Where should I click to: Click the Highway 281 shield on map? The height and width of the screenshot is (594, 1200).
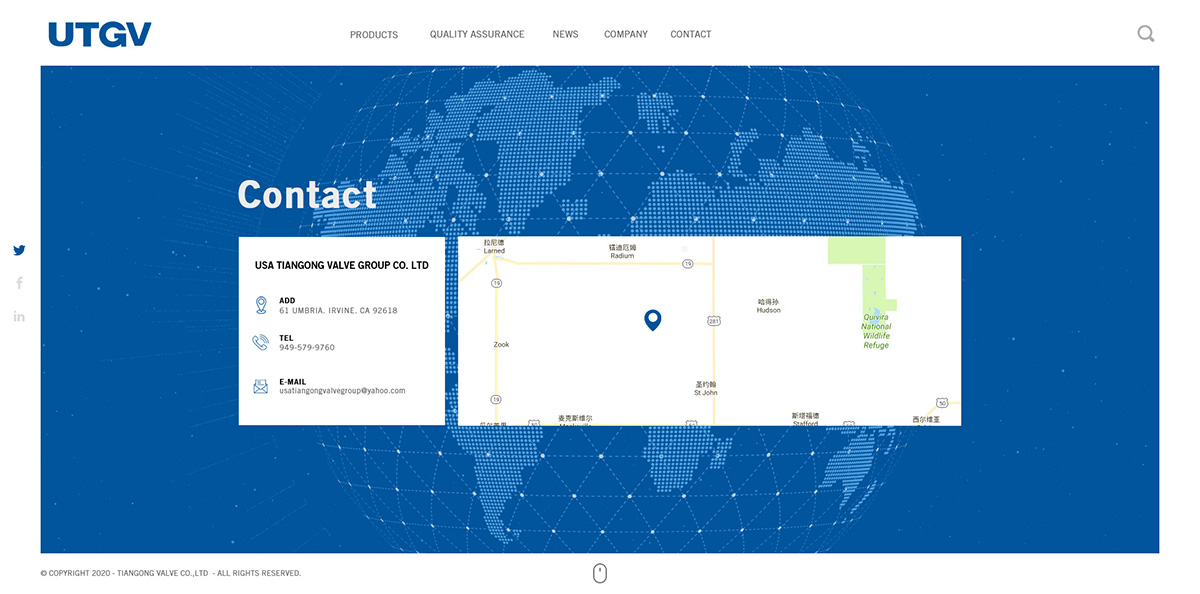tap(713, 321)
